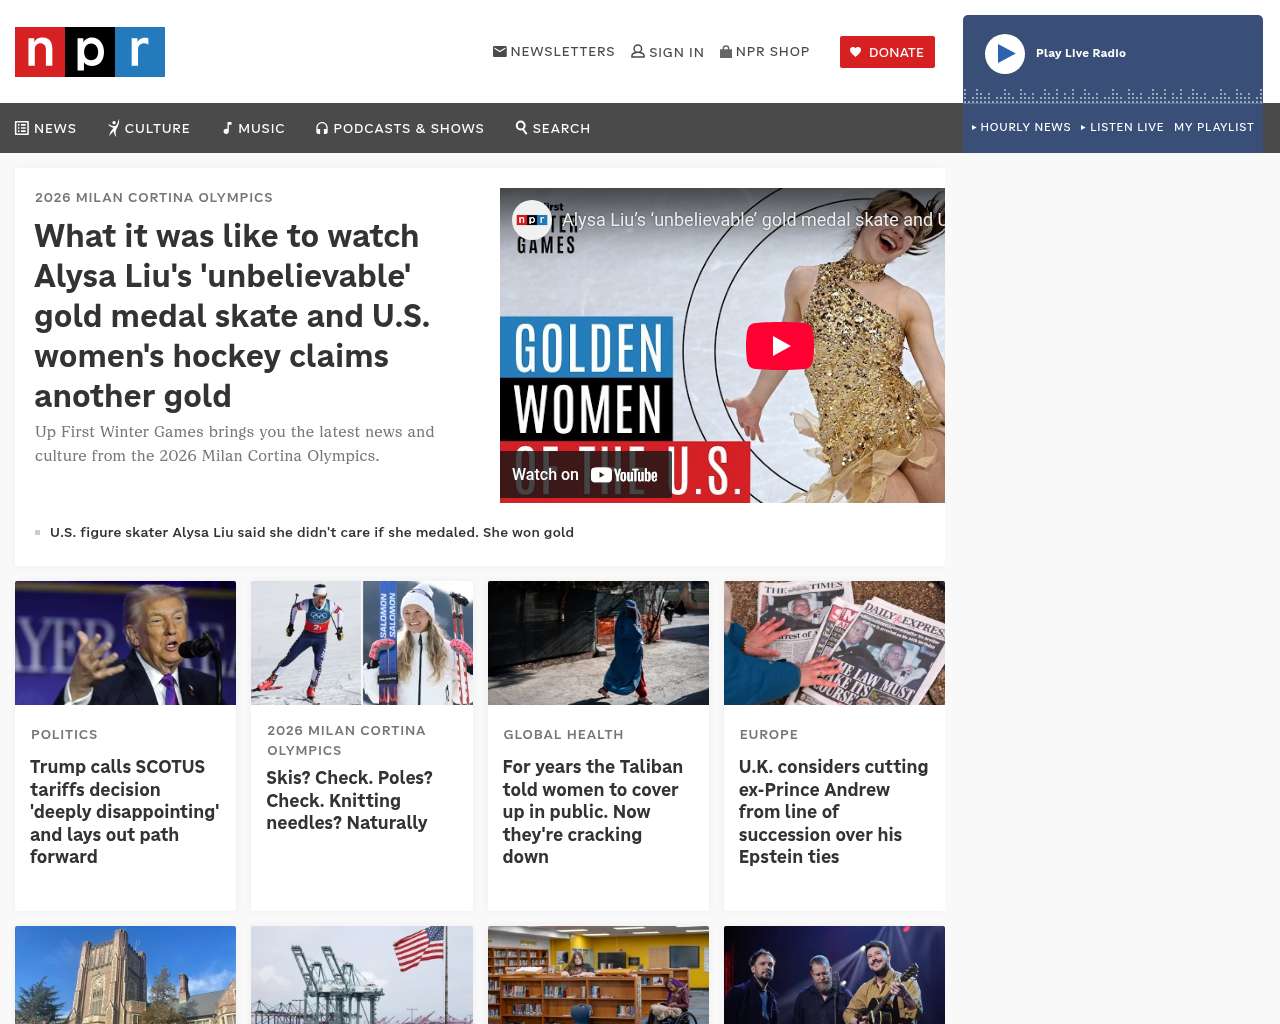The image size is (1280, 1024).
Task: Open the Music navigation menu
Action: click(x=254, y=128)
